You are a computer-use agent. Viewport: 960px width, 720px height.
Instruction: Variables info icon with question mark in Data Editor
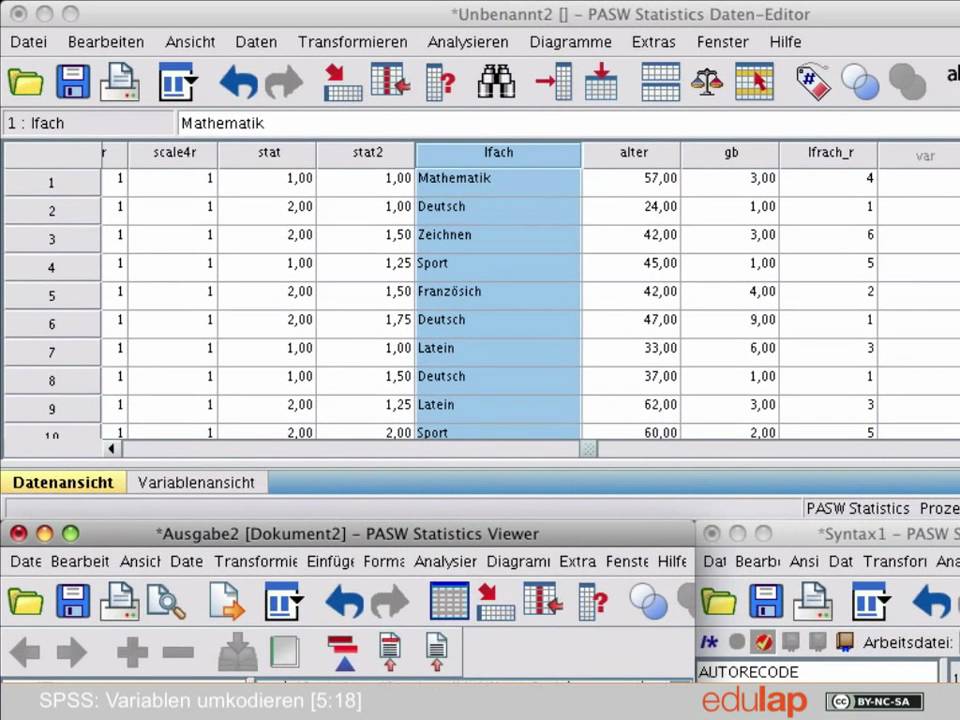[x=441, y=82]
